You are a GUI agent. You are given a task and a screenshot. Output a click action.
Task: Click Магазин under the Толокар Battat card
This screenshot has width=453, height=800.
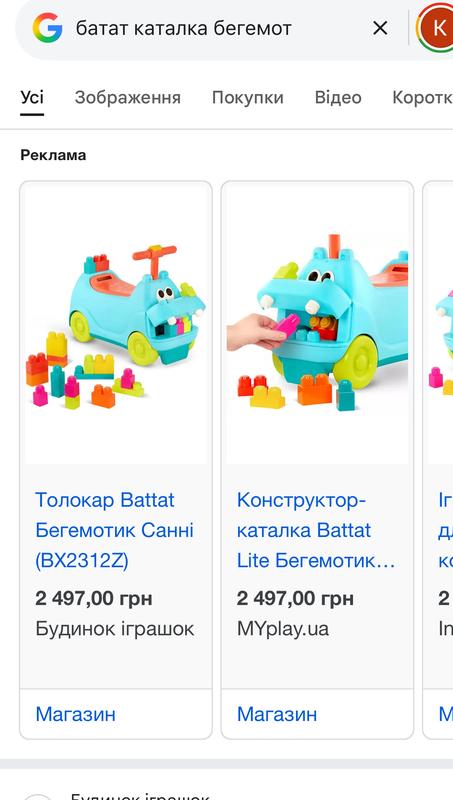(x=76, y=714)
